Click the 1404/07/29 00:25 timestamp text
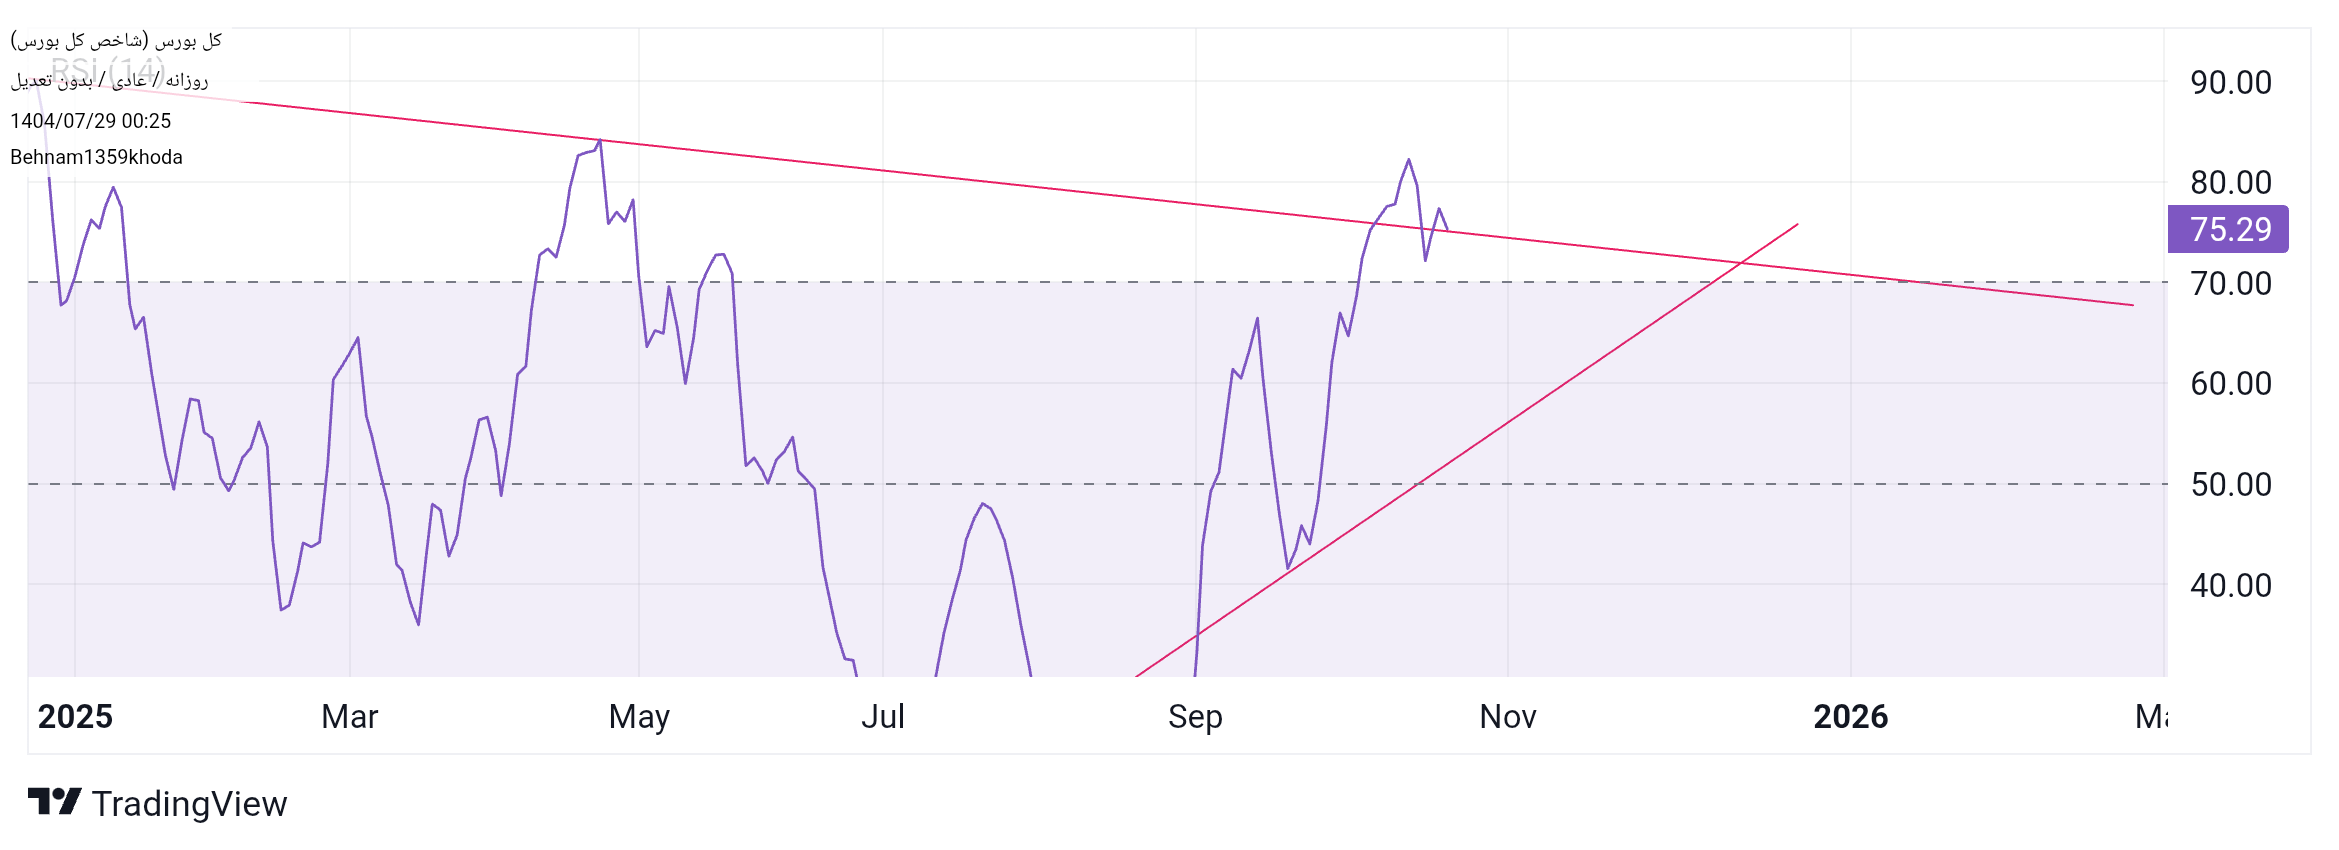This screenshot has width=2339, height=850. click(91, 121)
